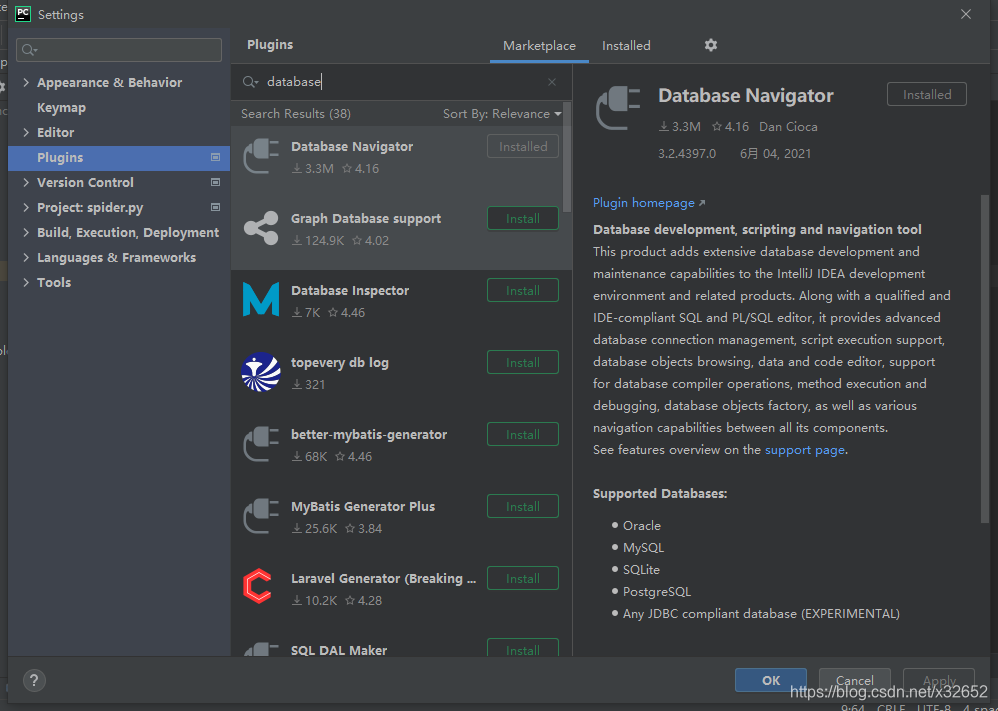Viewport: 998px width, 711px height.
Task: Select SQL DAL Maker plugin title
Action: point(339,650)
